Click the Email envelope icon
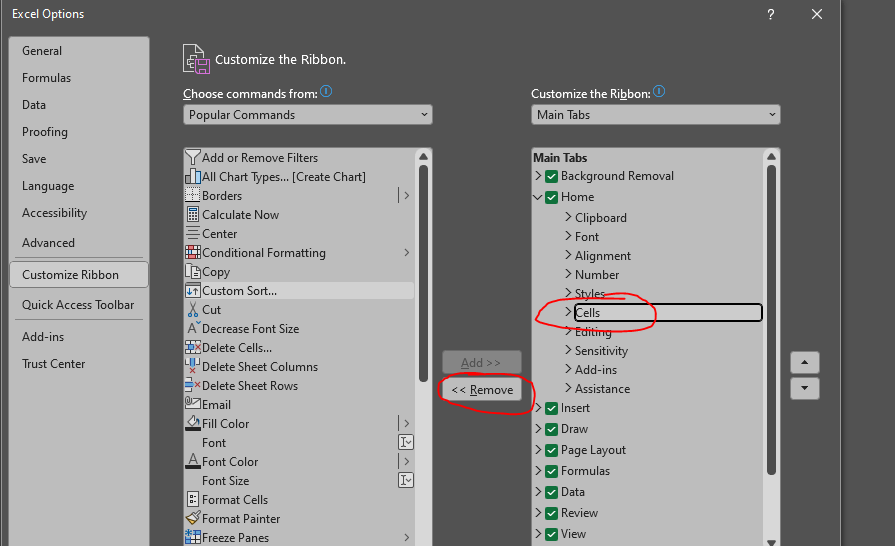The width and height of the screenshot is (895, 546). point(193,403)
